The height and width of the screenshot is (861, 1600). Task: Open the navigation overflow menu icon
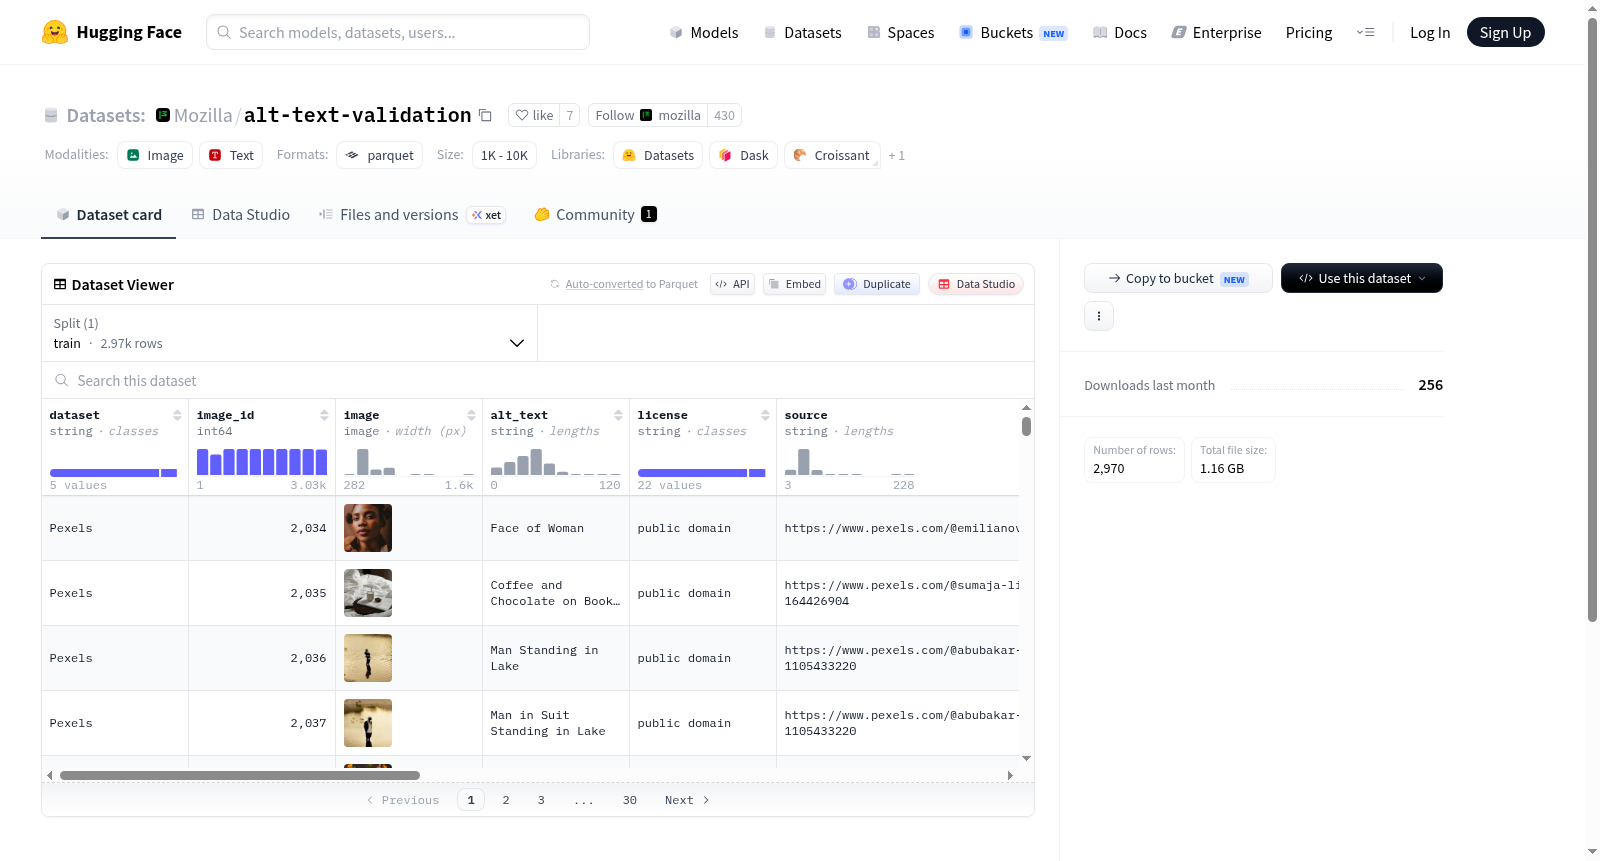click(x=1365, y=33)
